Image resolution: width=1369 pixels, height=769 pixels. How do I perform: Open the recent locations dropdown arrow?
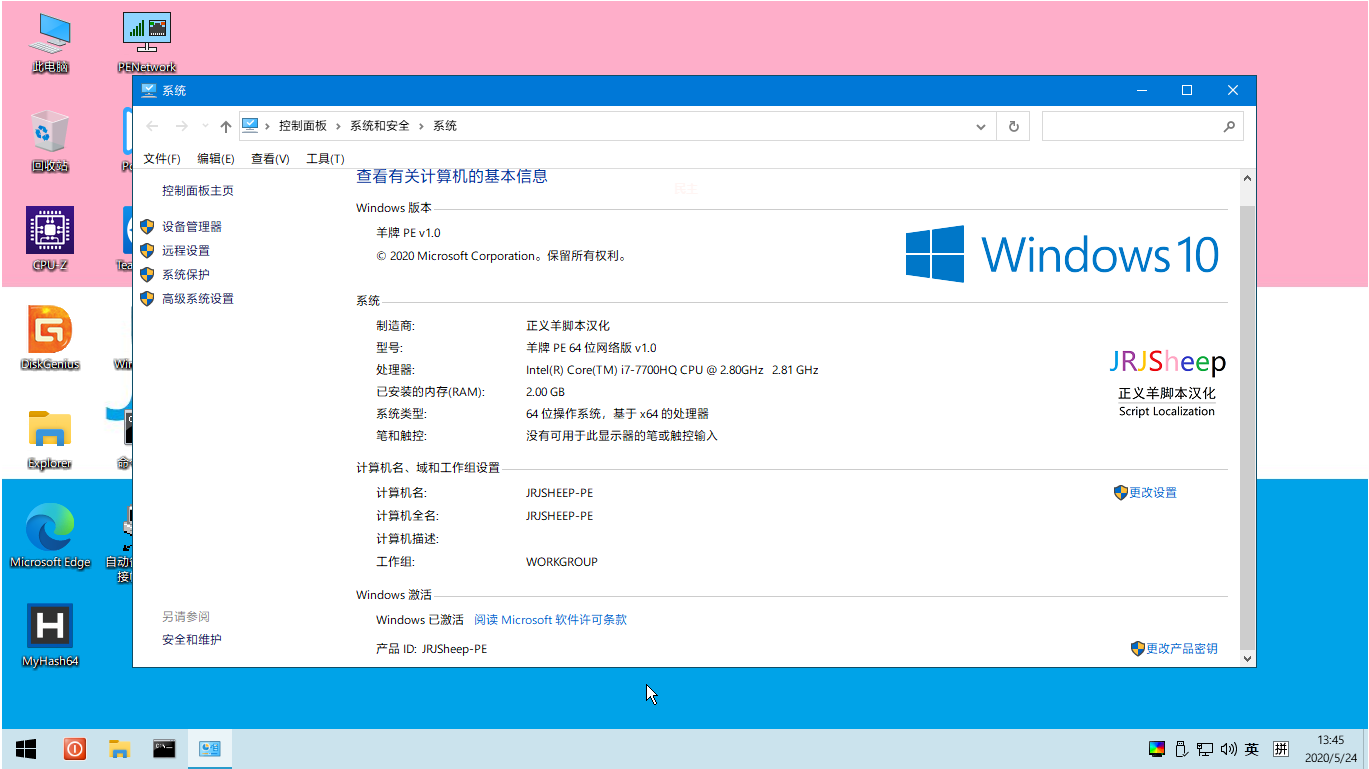205,126
